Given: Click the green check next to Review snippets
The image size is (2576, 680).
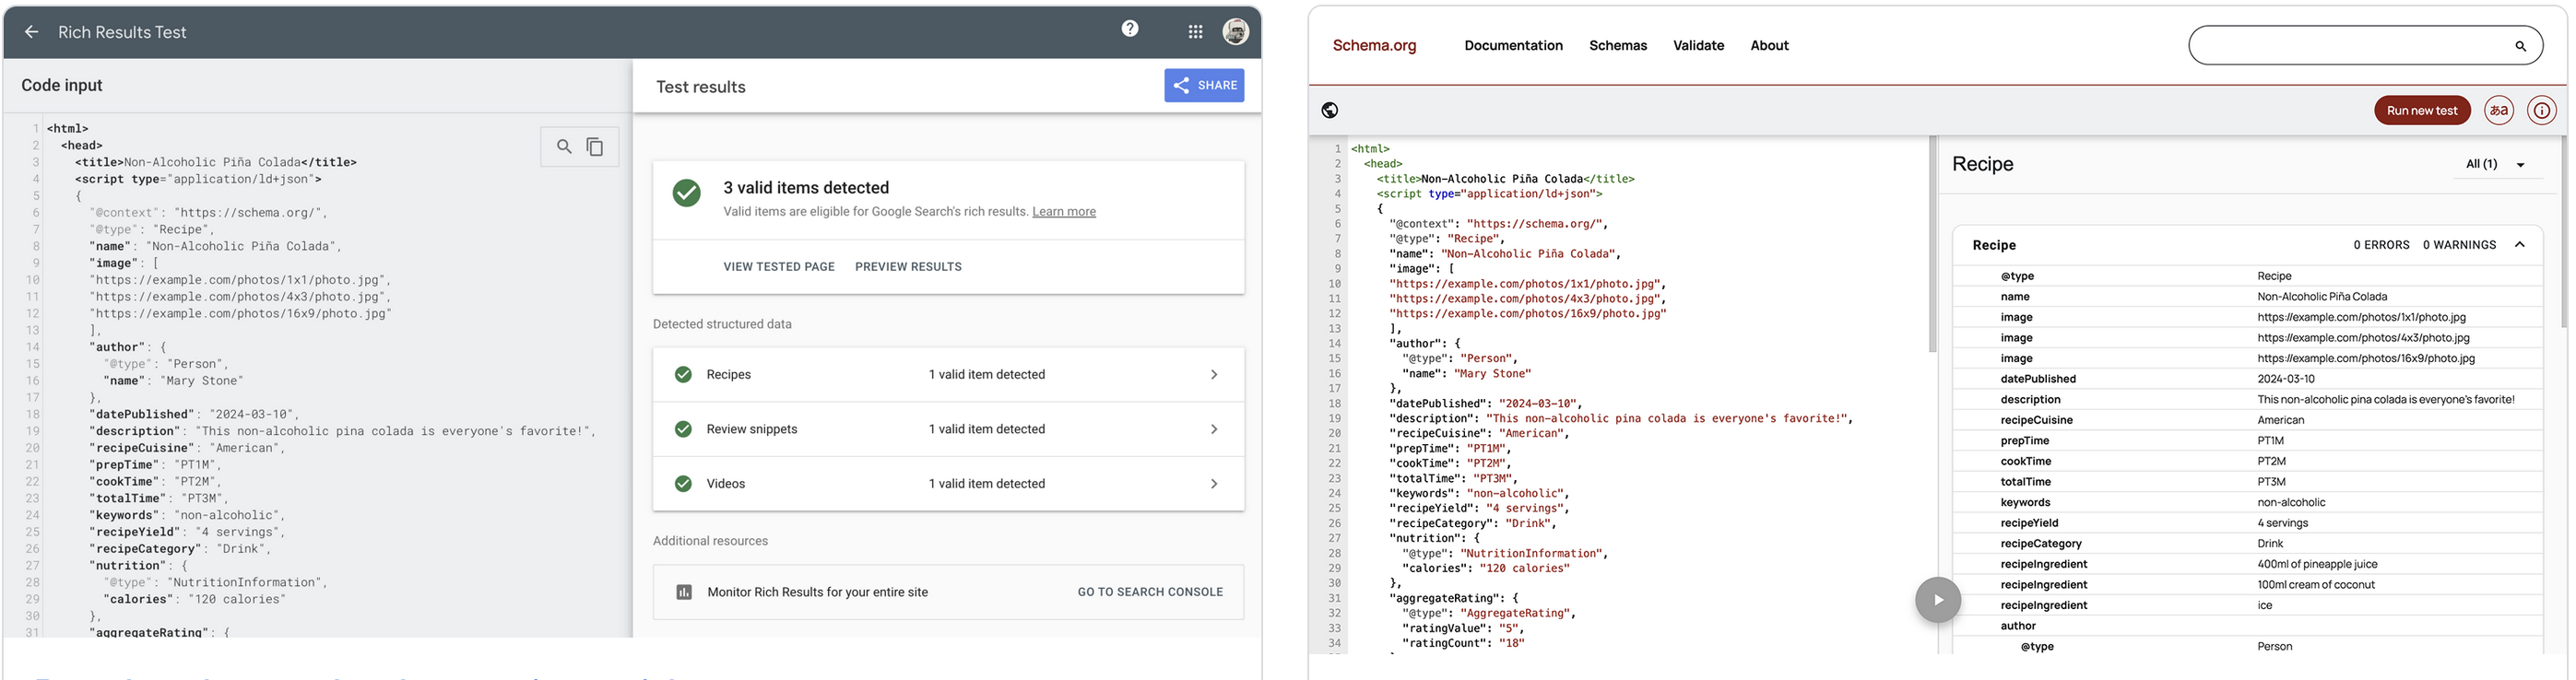Looking at the screenshot, I should [x=683, y=429].
